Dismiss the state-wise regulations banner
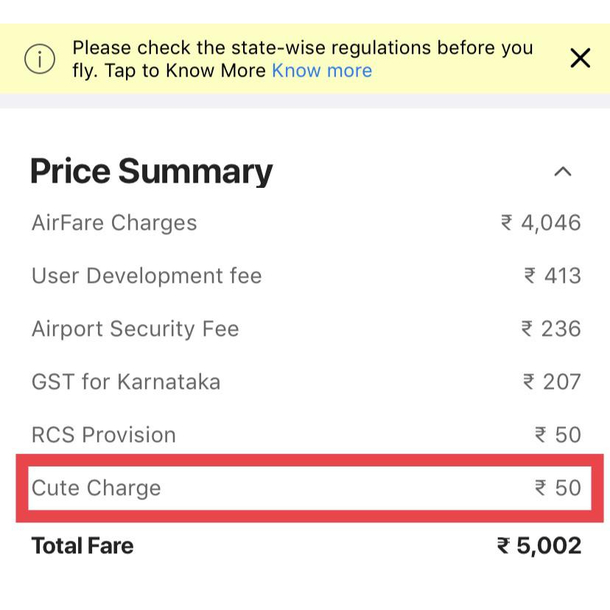Screen dimensions: 610x610 pos(580,58)
